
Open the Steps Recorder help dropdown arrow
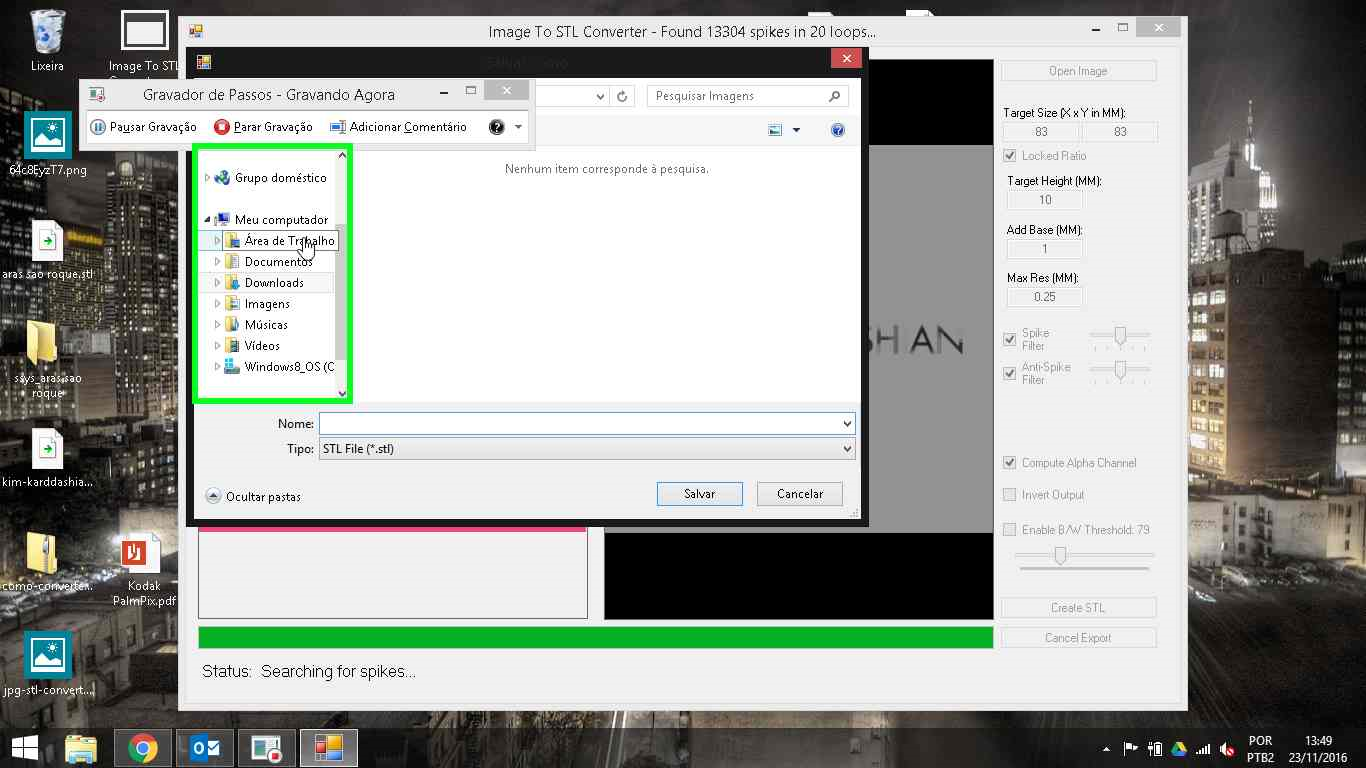(x=518, y=127)
